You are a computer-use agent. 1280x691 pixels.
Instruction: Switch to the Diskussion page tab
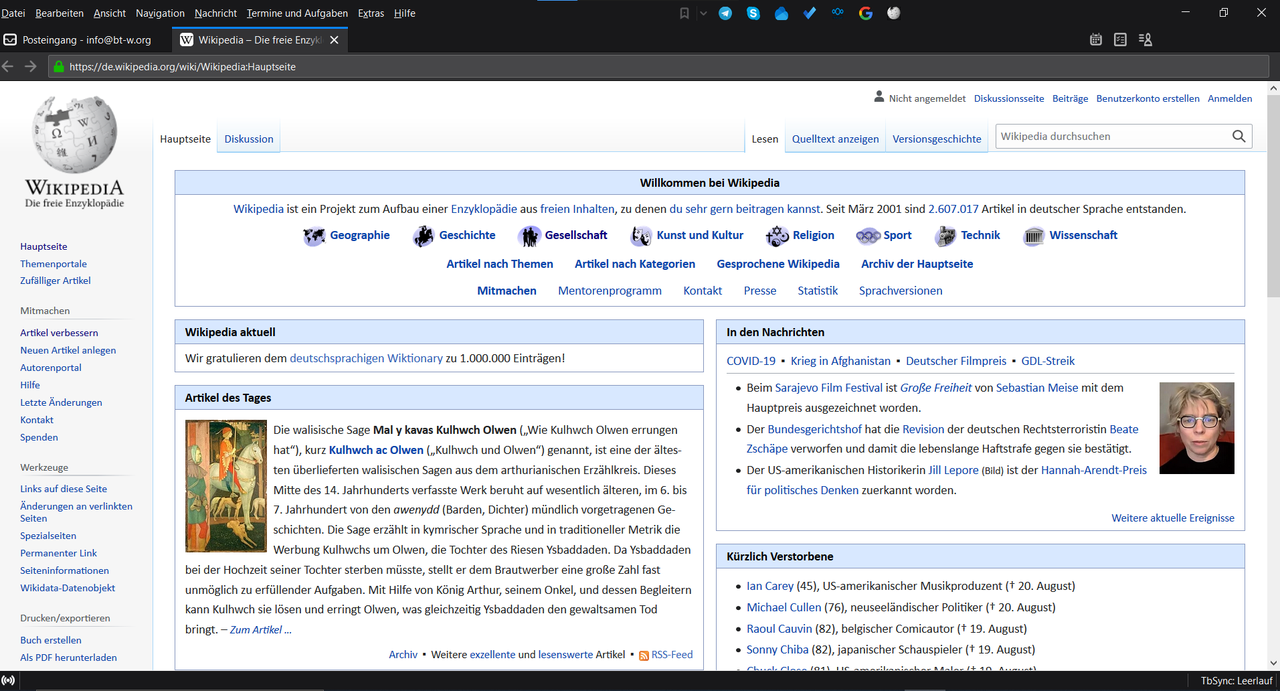coord(249,139)
